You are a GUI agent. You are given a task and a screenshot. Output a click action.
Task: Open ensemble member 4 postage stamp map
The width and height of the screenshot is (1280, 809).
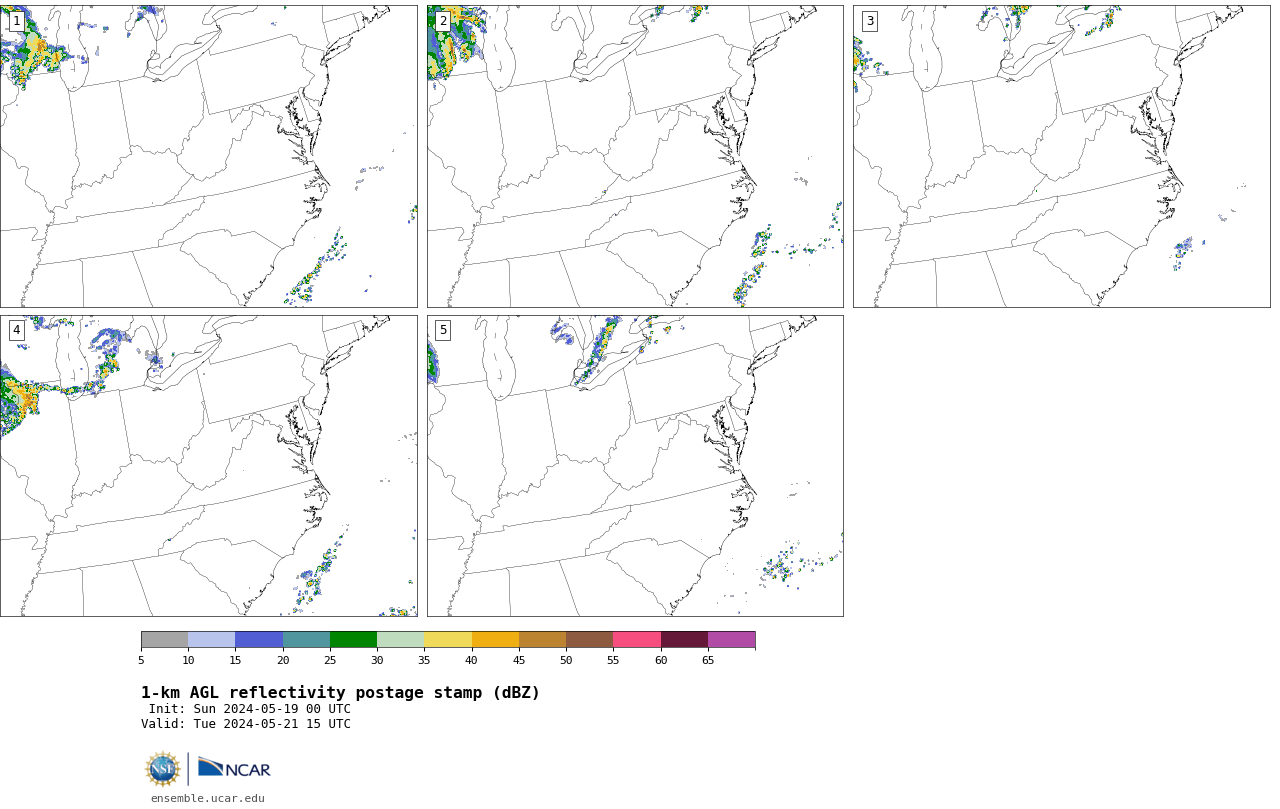(x=208, y=466)
